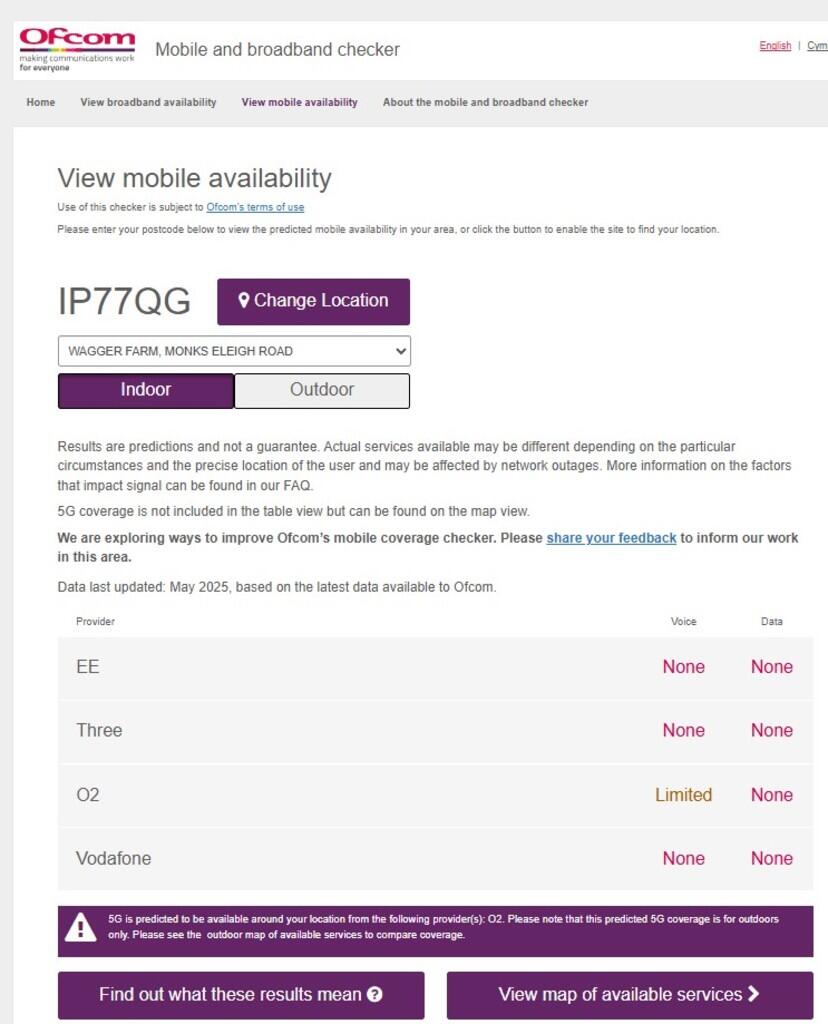Select the Indoor coverage toggle
This screenshot has width=828, height=1024.
(146, 390)
